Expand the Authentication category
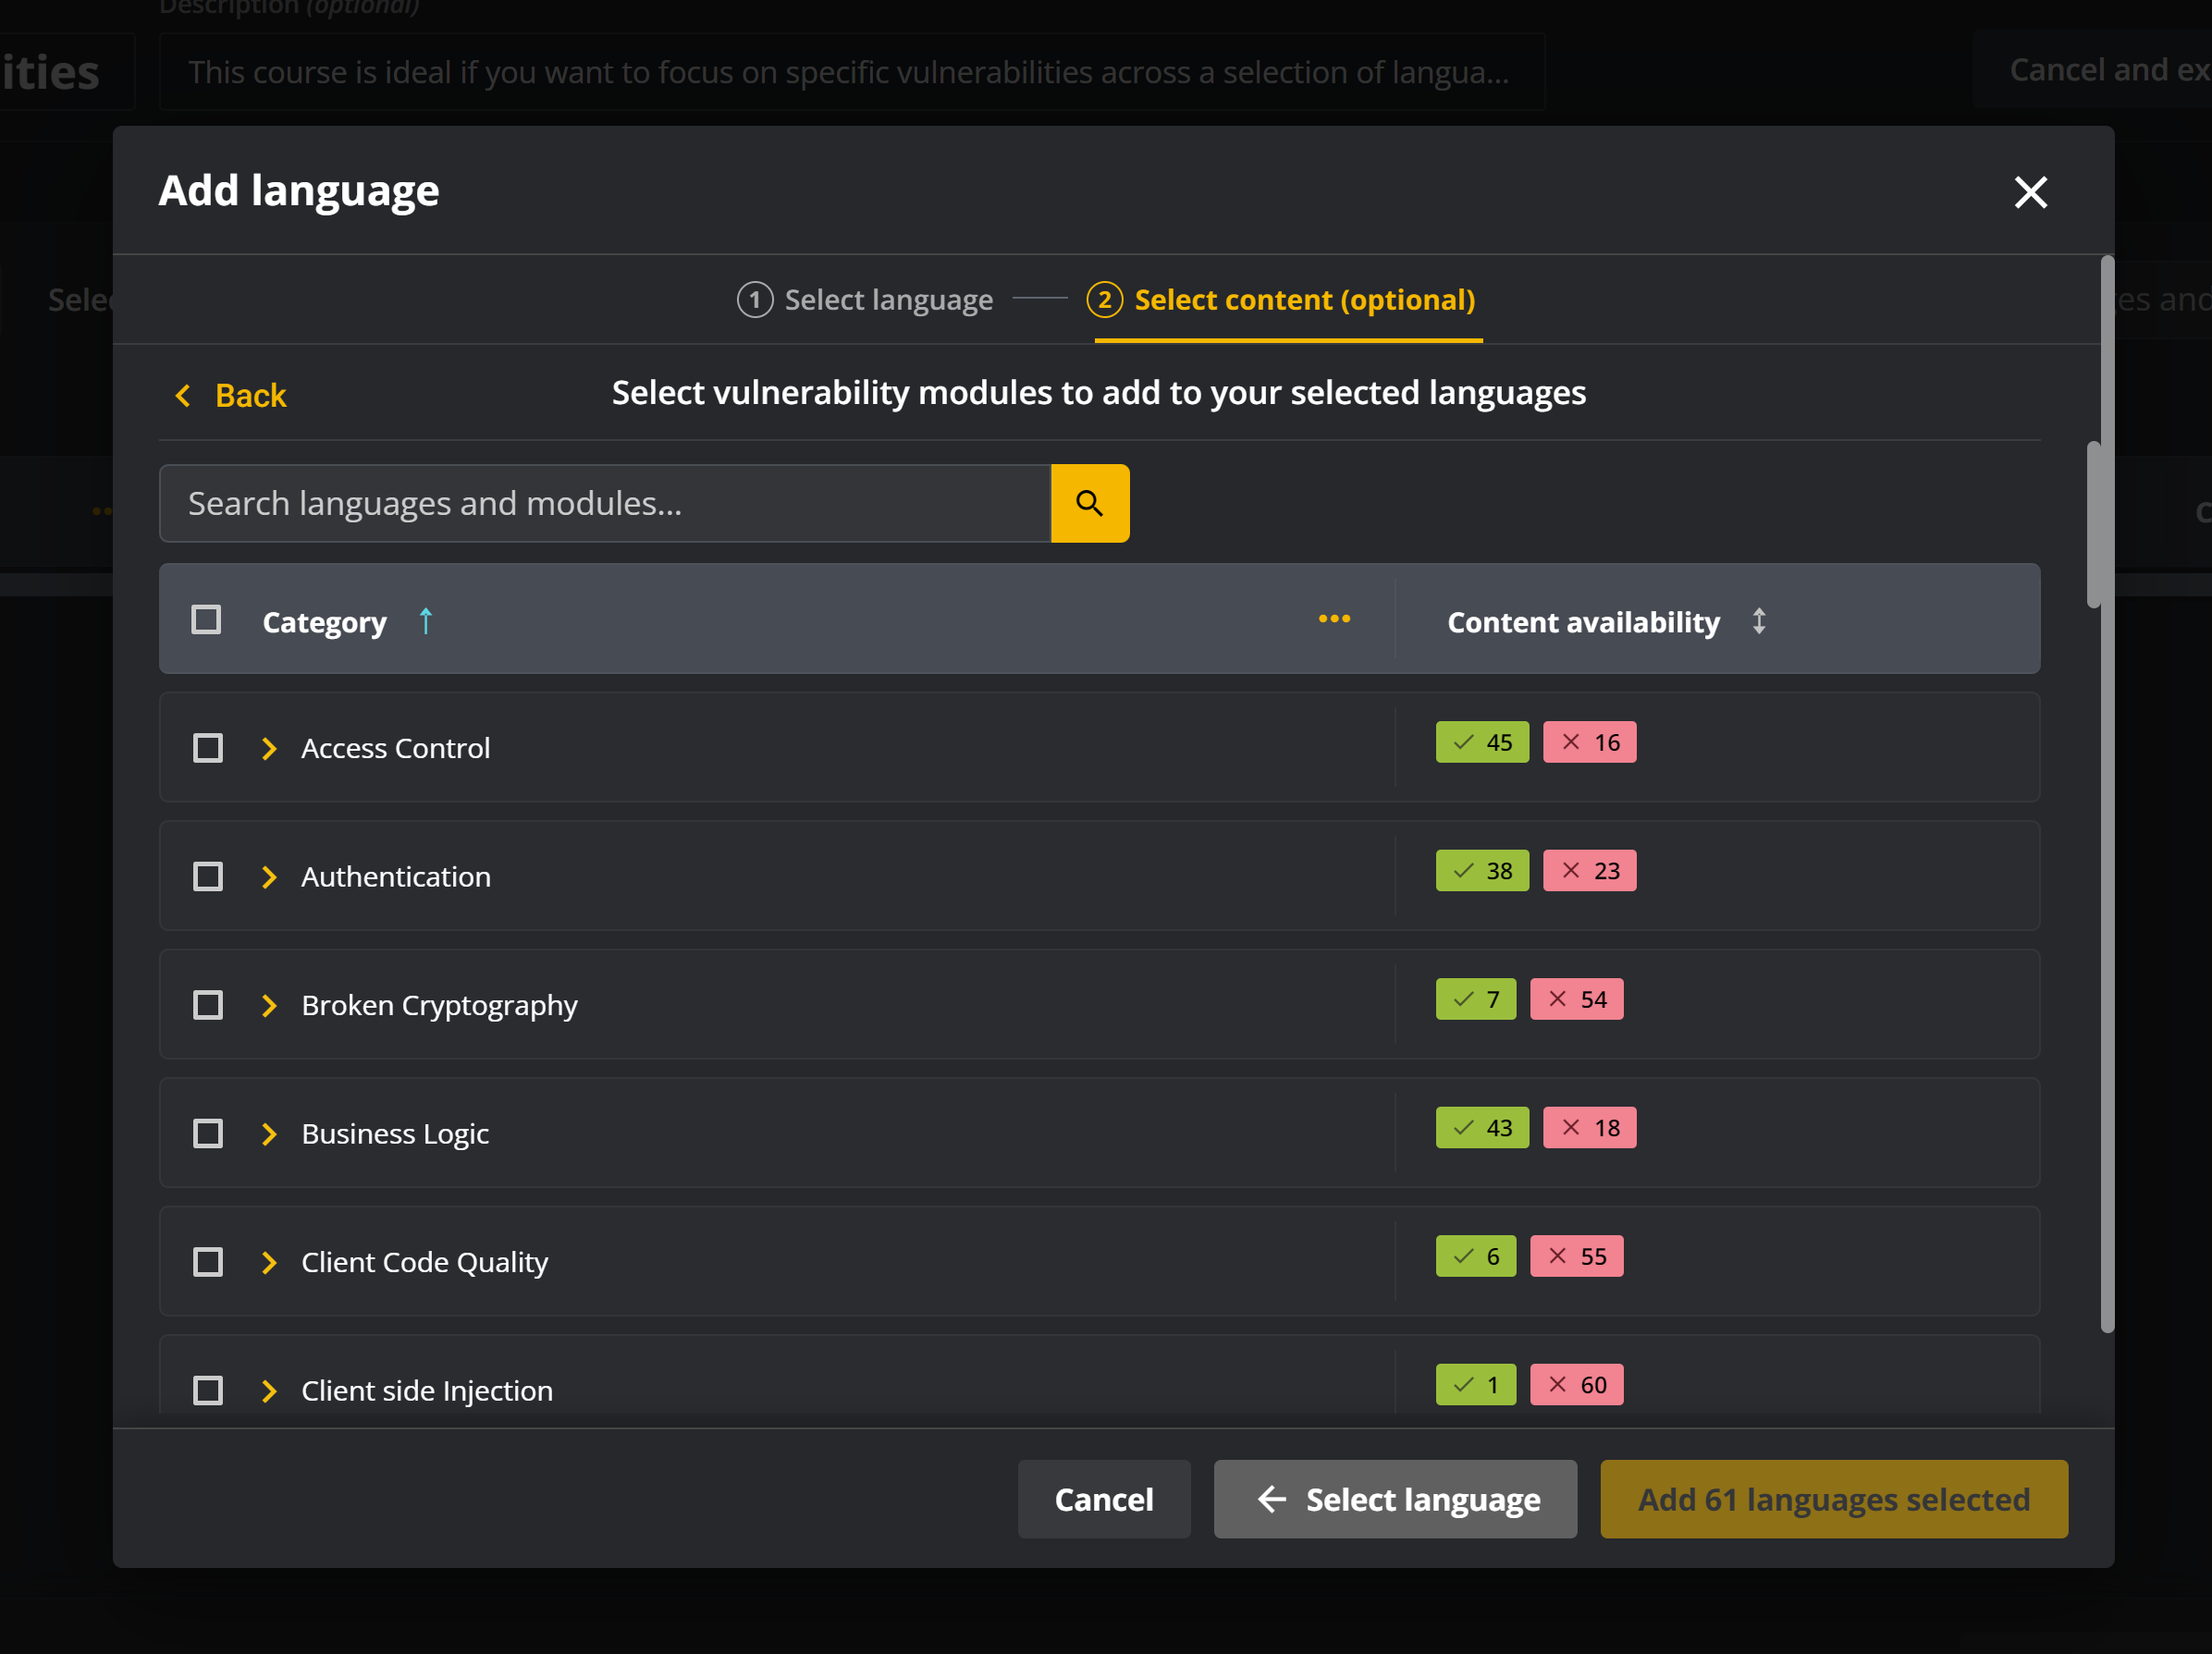Screen dimensions: 2212x1654 (x=268, y=877)
